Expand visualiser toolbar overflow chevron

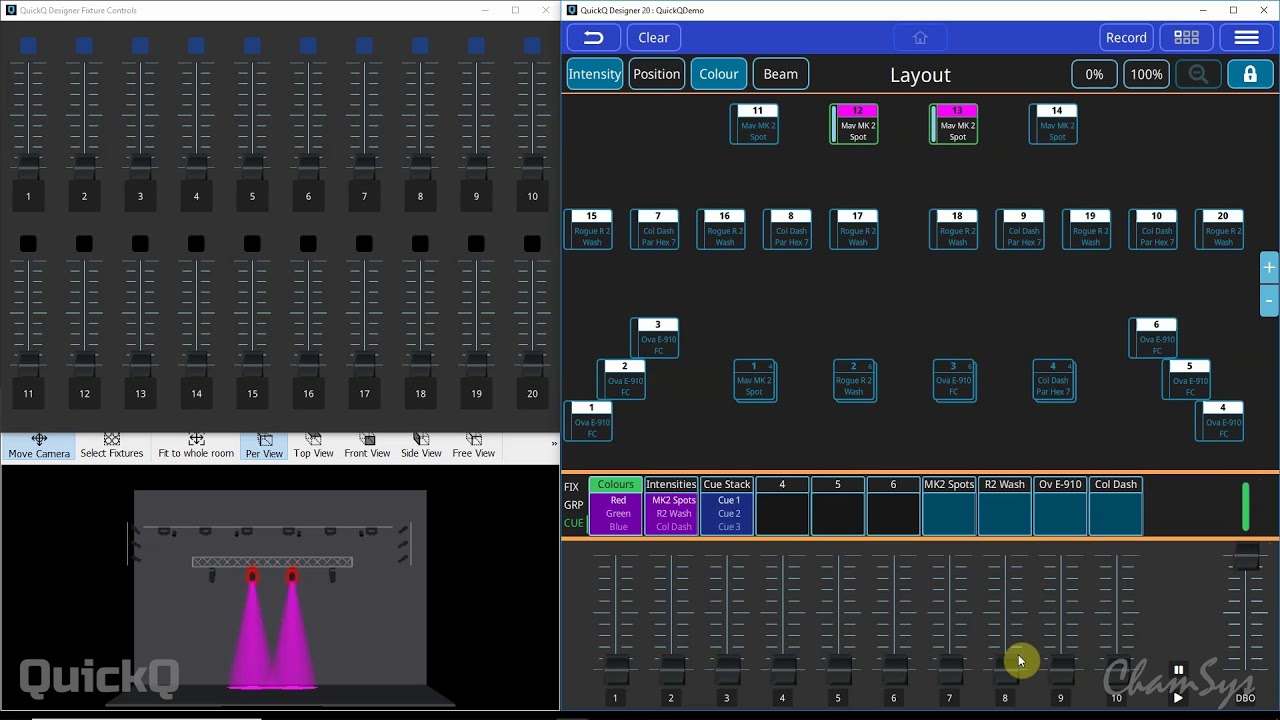[554, 444]
